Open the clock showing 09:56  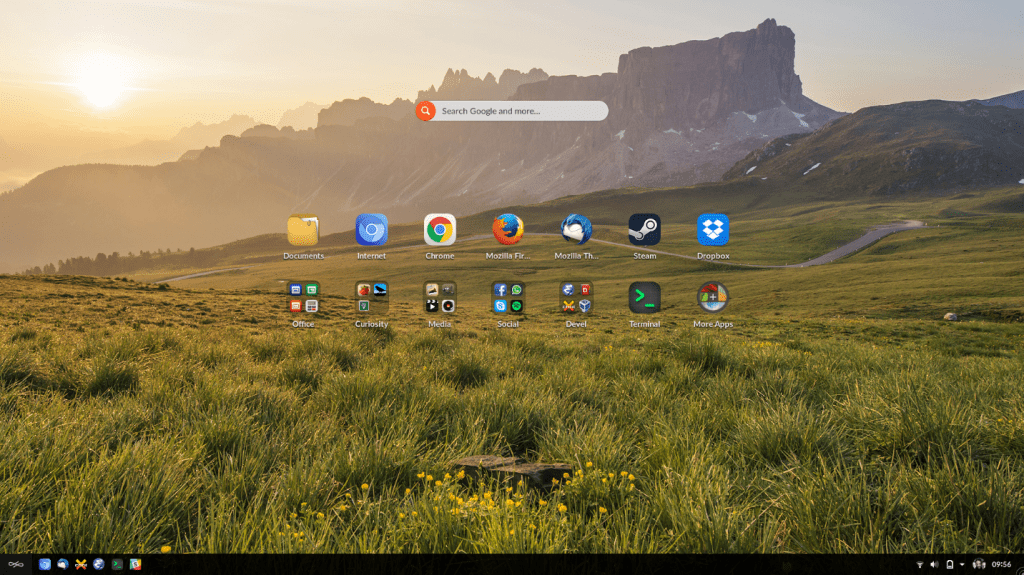coord(1001,565)
